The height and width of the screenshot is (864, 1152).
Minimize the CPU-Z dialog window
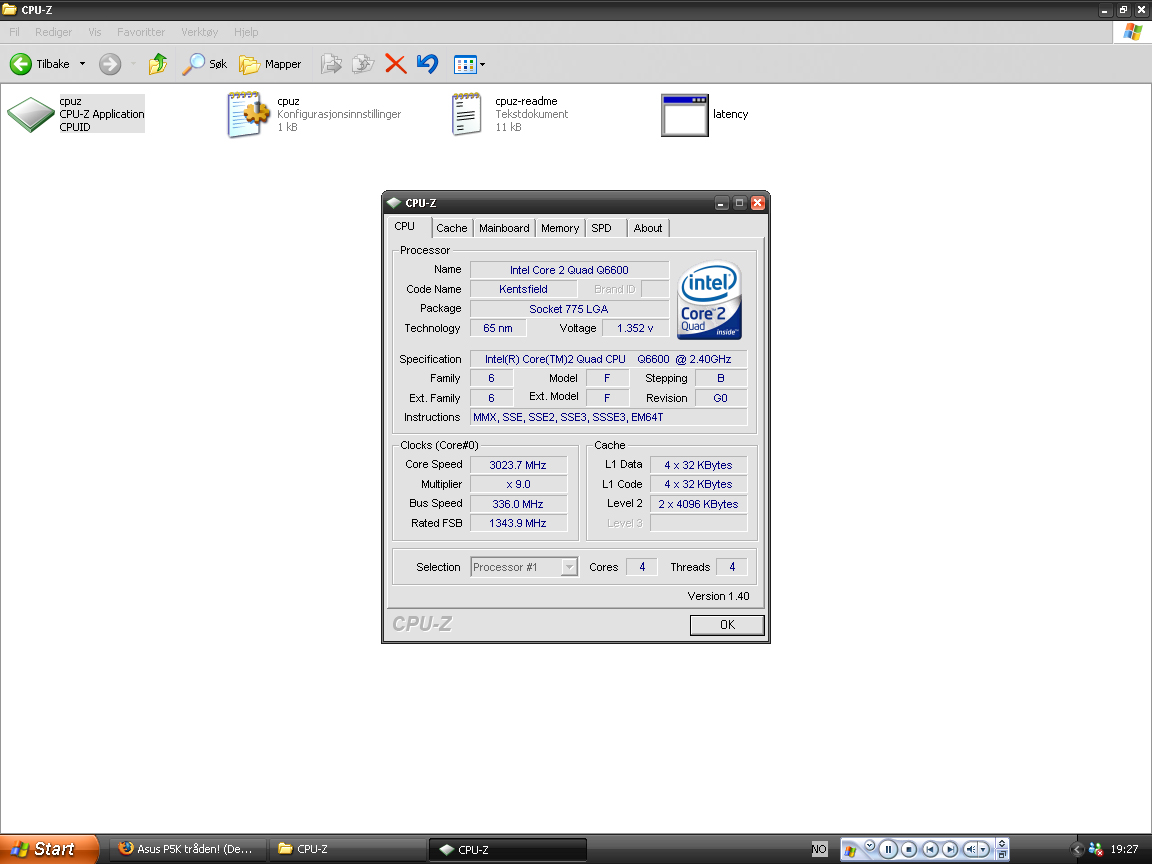click(721, 203)
